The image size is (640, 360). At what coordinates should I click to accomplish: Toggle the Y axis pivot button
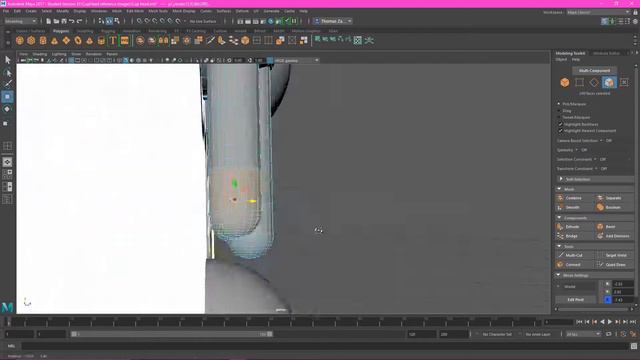(x=607, y=292)
